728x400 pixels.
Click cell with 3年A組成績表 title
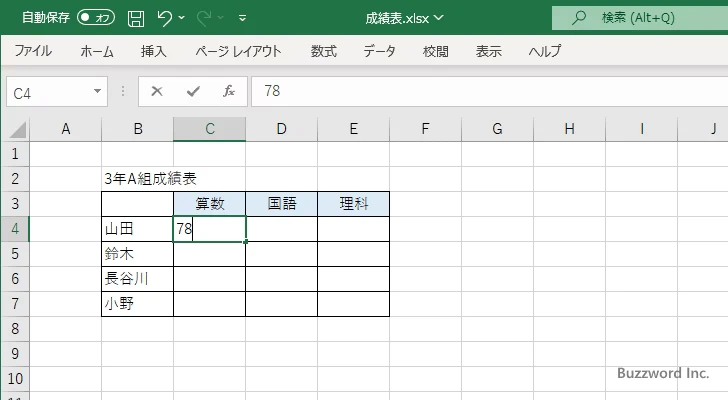pos(137,179)
